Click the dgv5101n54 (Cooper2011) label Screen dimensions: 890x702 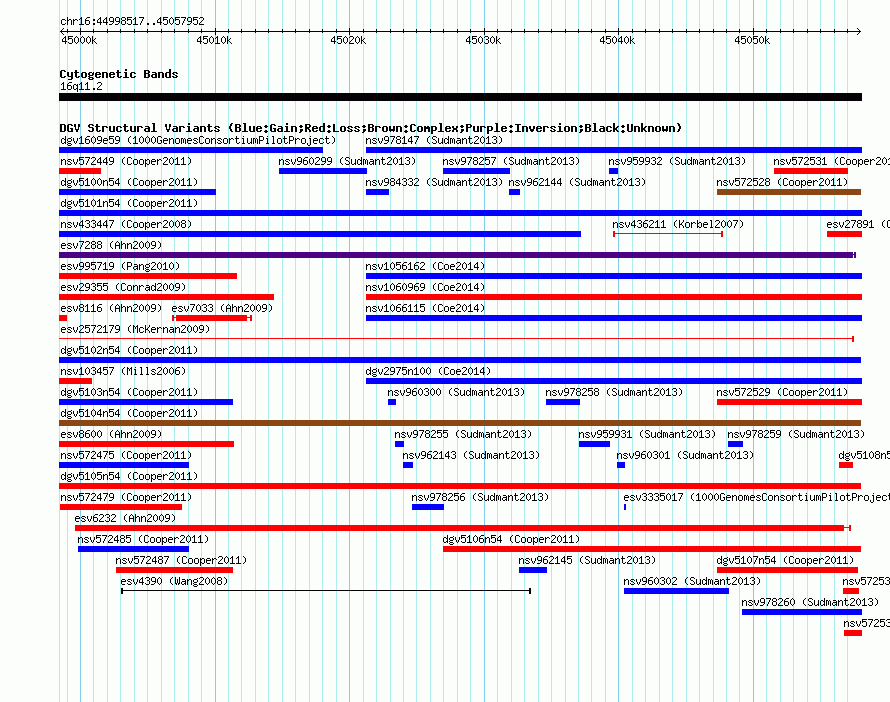click(x=129, y=203)
